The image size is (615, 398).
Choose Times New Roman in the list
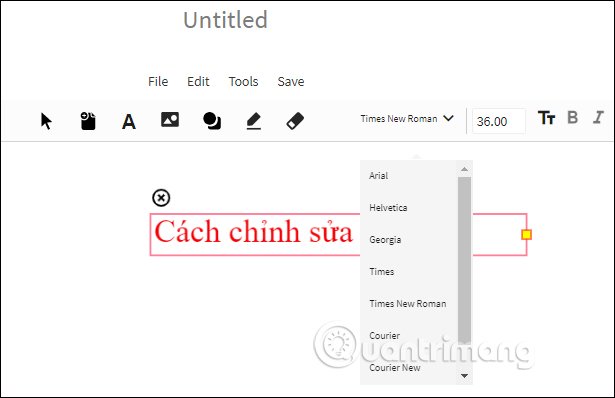[409, 303]
